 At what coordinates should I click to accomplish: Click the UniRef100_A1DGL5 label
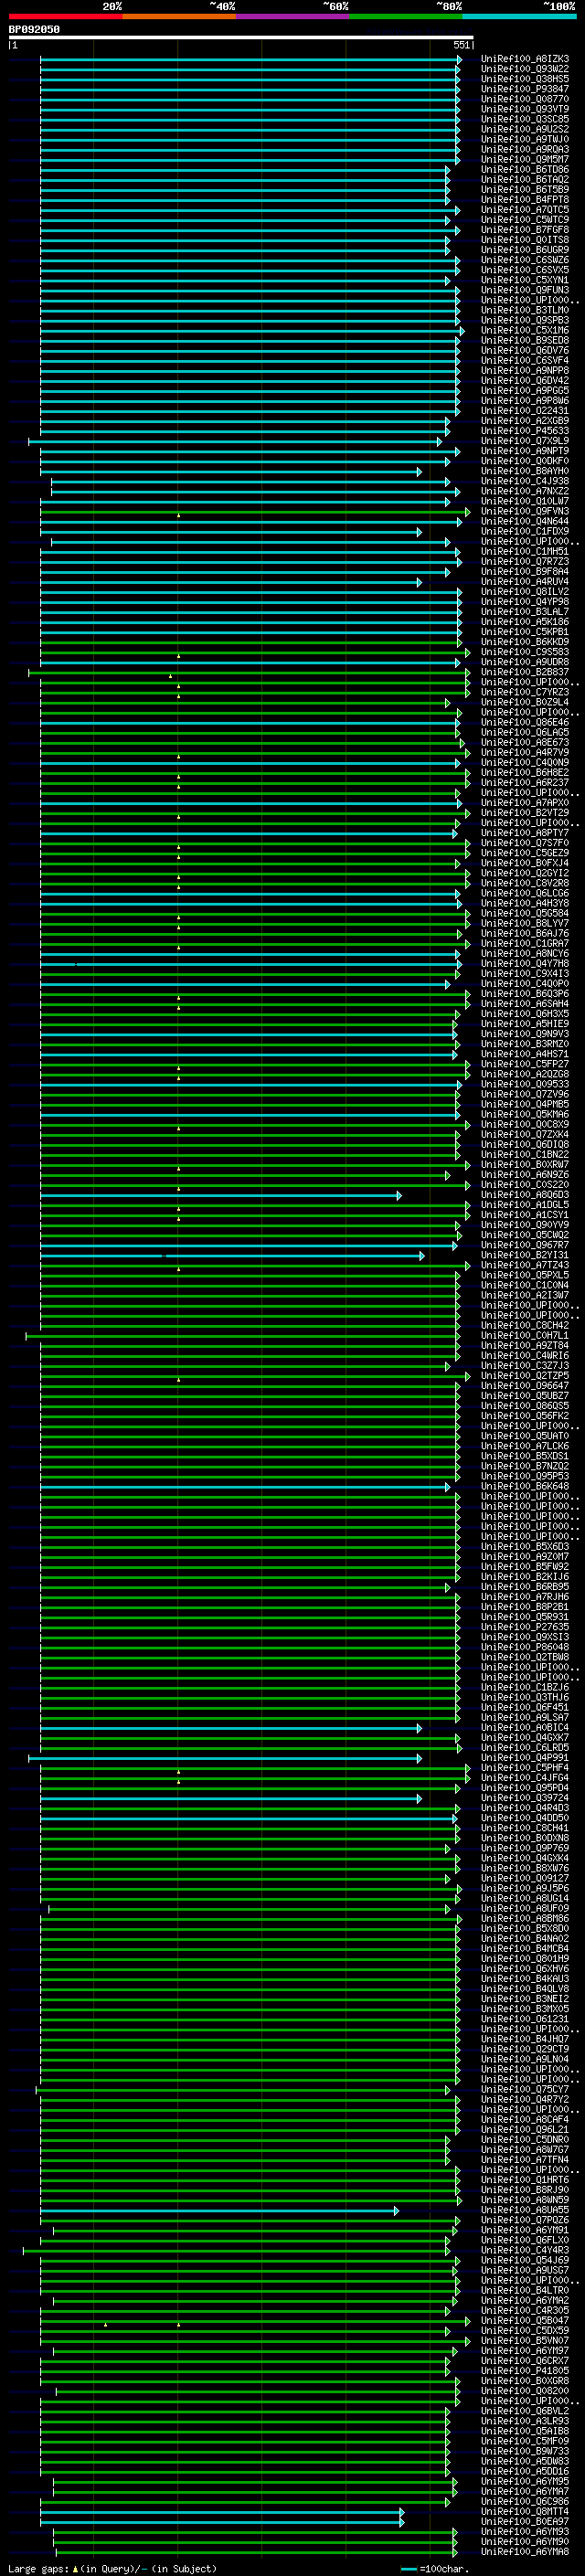pos(525,1205)
